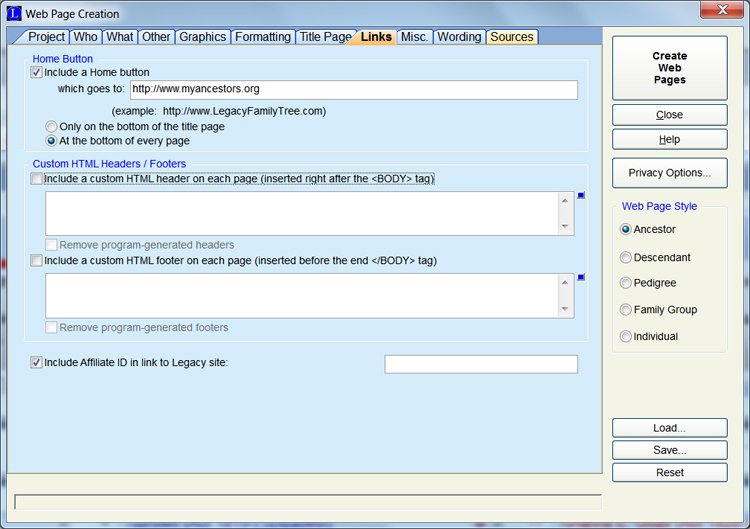
Task: Click the Affiliate ID input field
Action: 481,364
